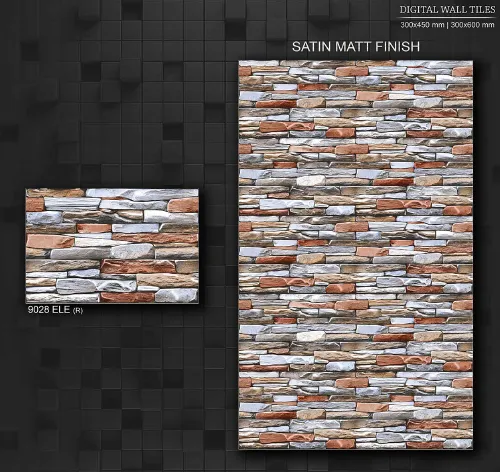Click the SATIN MATT FINISH heading

pos(356,46)
